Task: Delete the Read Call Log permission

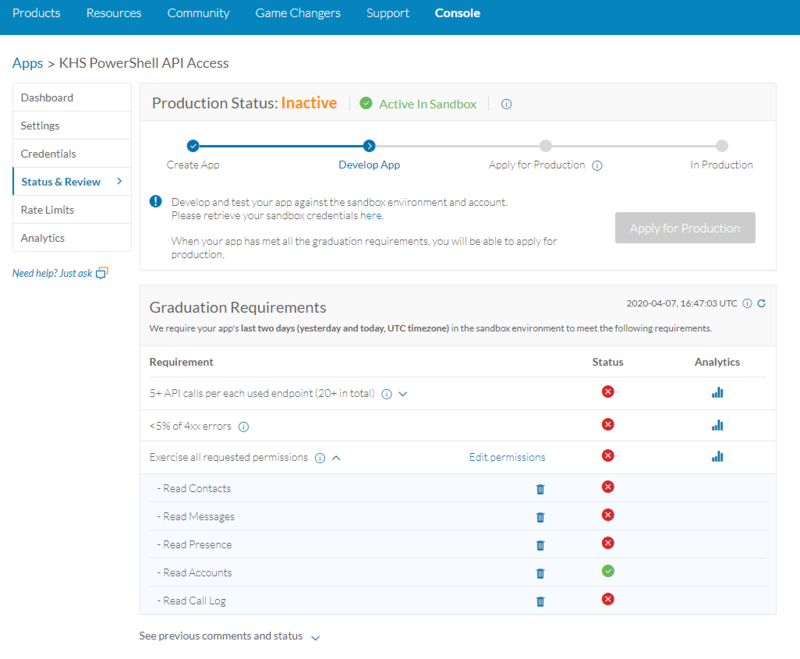Action: tap(541, 600)
